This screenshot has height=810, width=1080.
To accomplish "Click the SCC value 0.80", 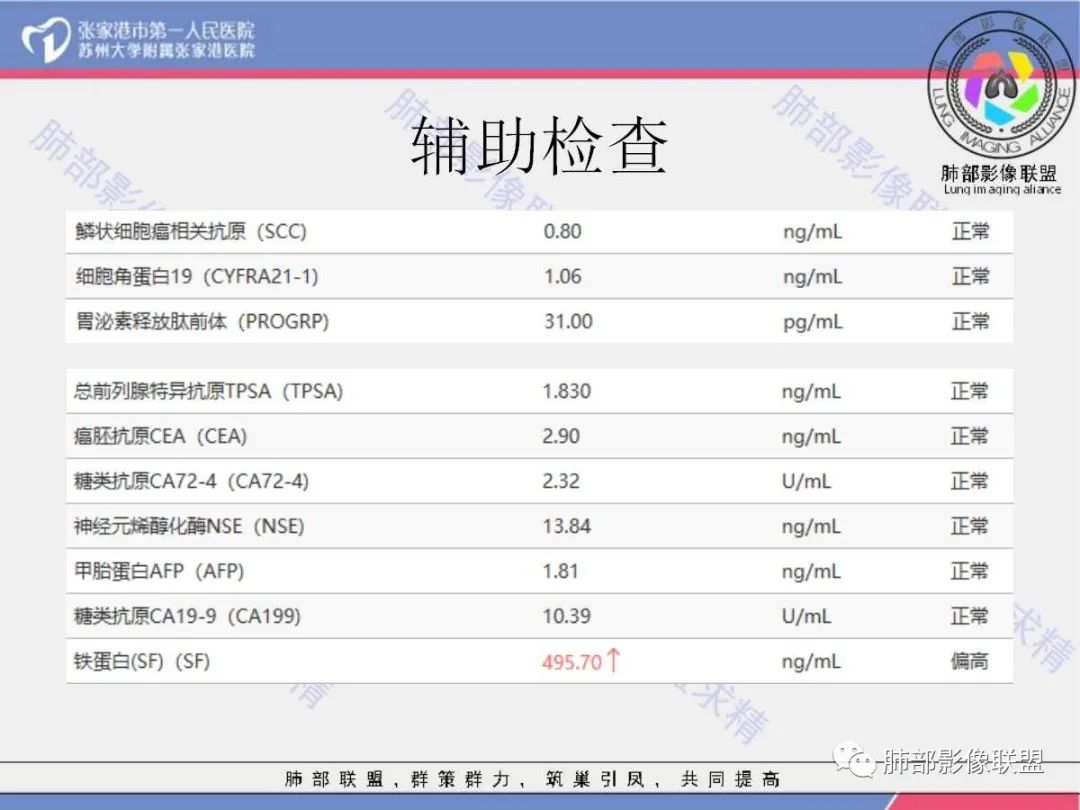I will click(x=562, y=231).
